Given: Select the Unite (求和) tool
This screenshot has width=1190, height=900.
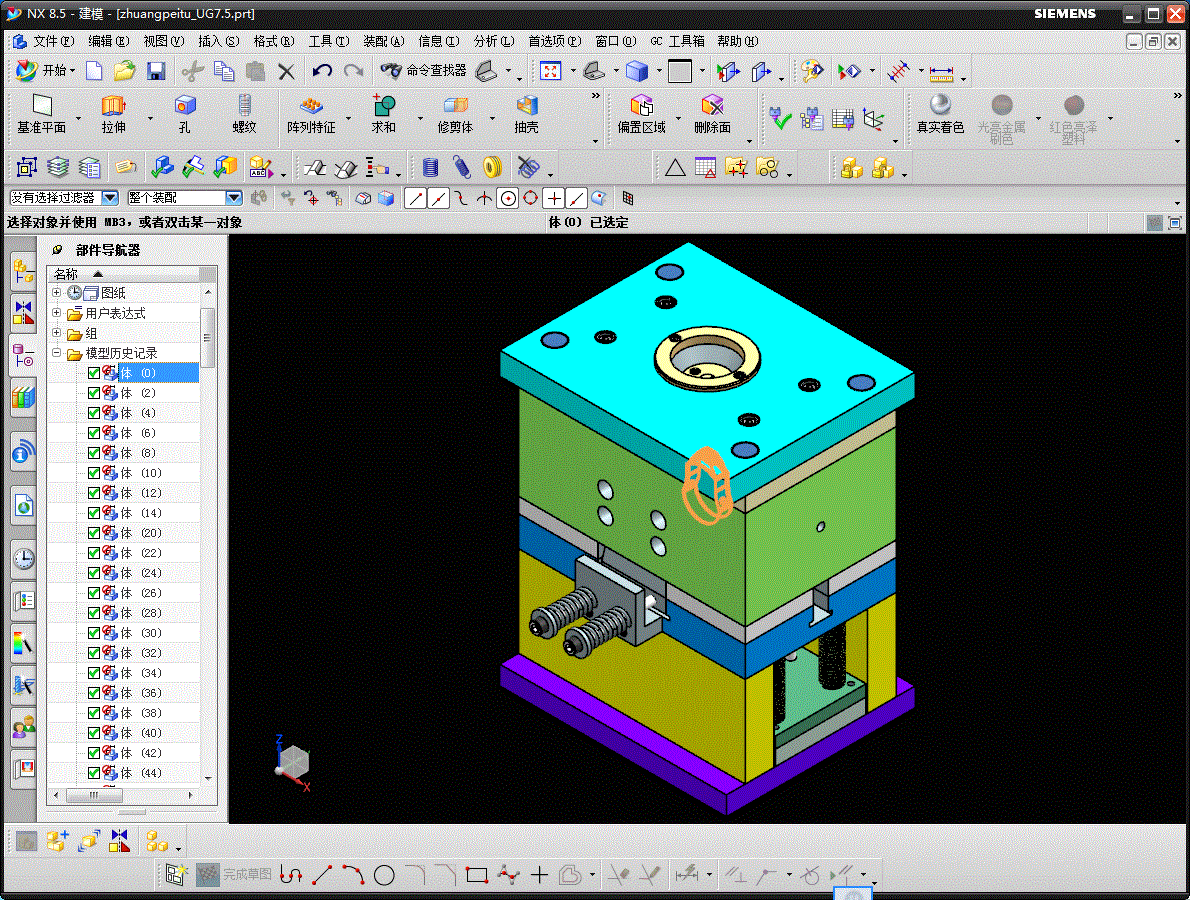Looking at the screenshot, I should click(x=383, y=115).
